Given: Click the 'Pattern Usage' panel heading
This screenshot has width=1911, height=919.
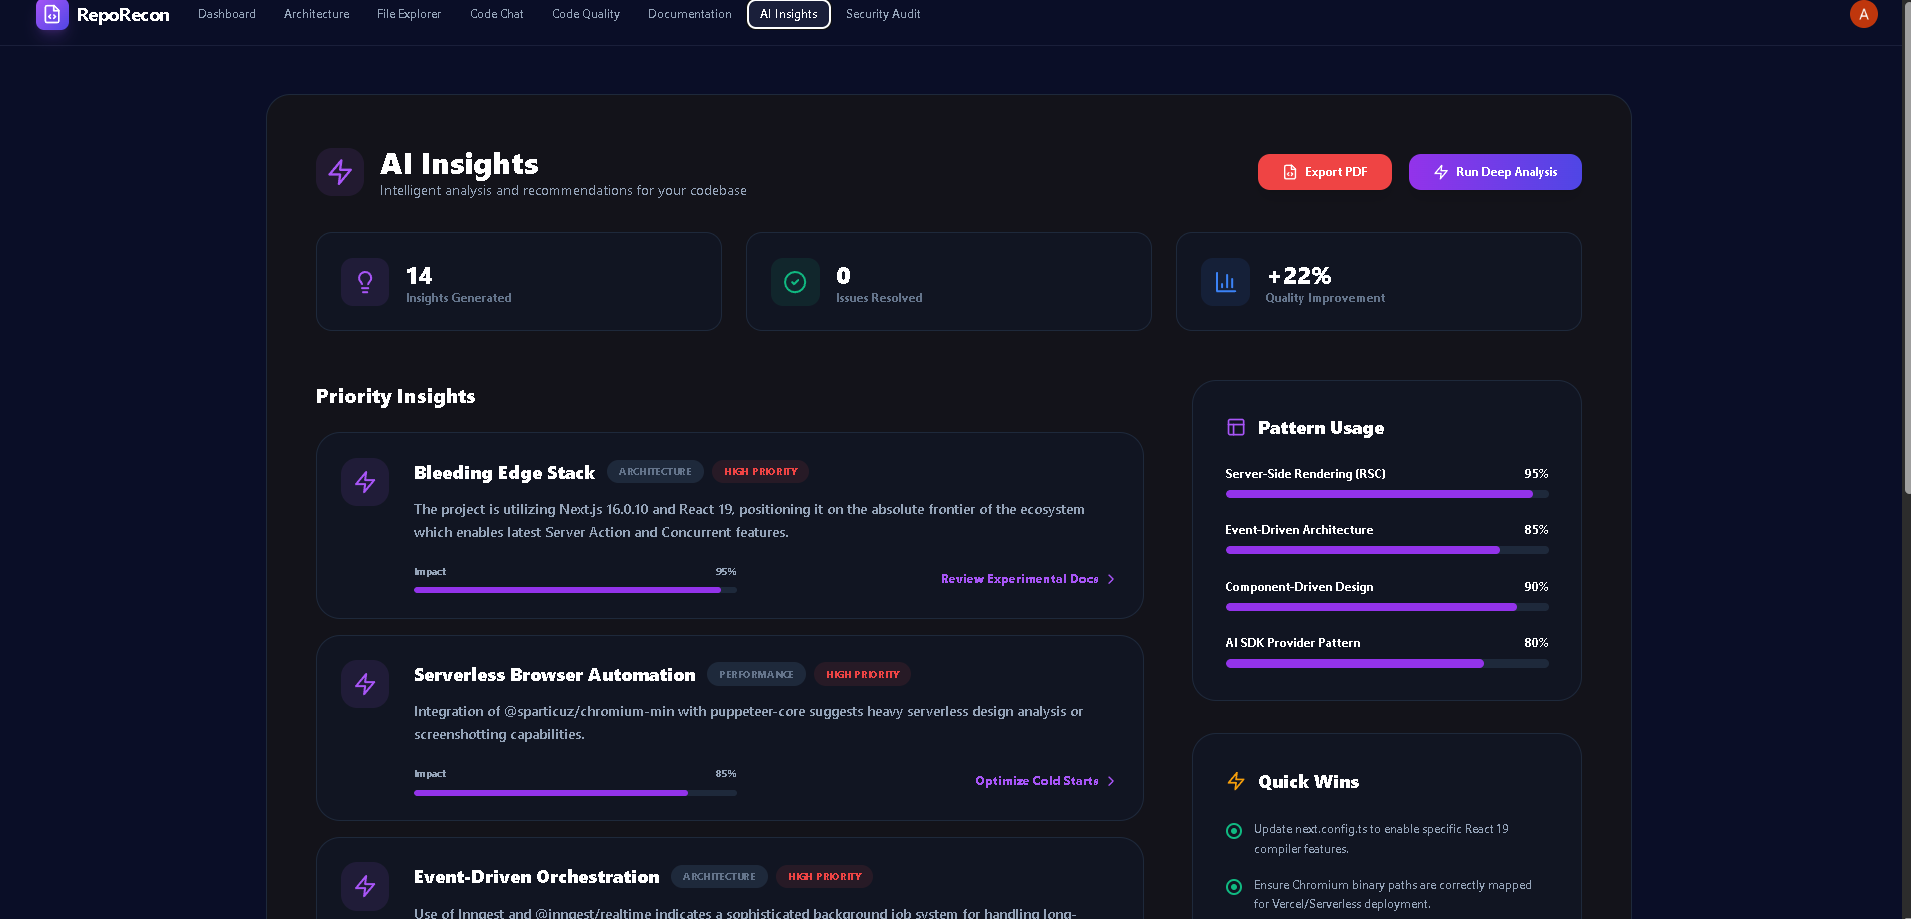Looking at the screenshot, I should coord(1321,428).
